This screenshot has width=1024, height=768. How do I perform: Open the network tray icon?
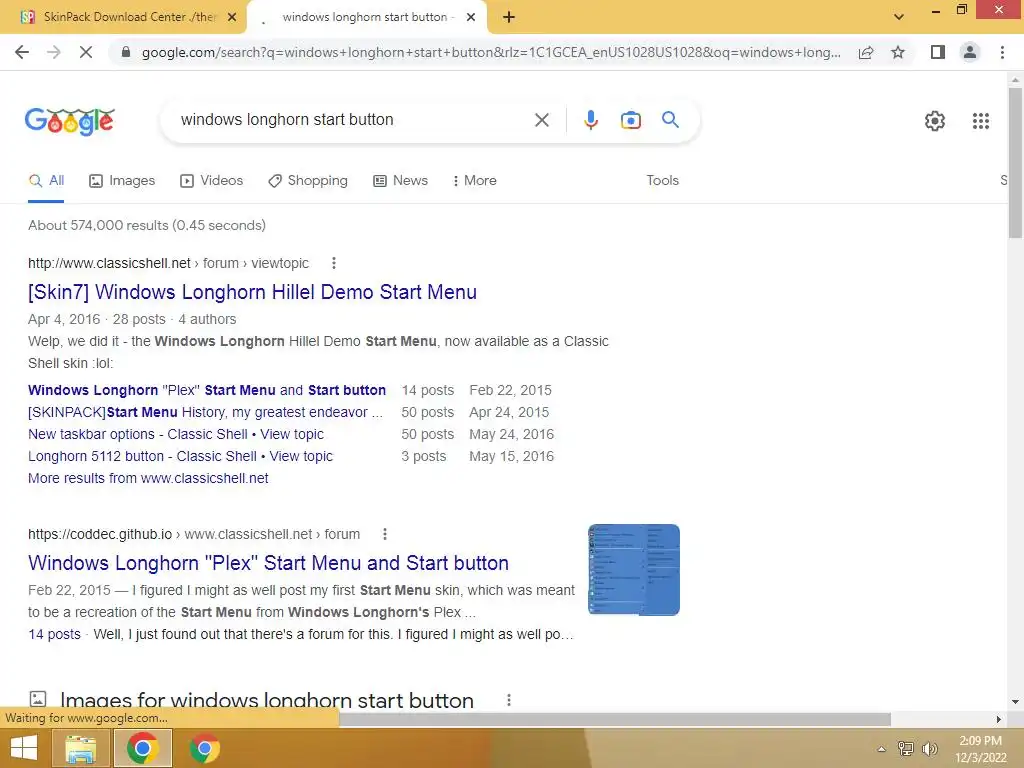coord(906,749)
